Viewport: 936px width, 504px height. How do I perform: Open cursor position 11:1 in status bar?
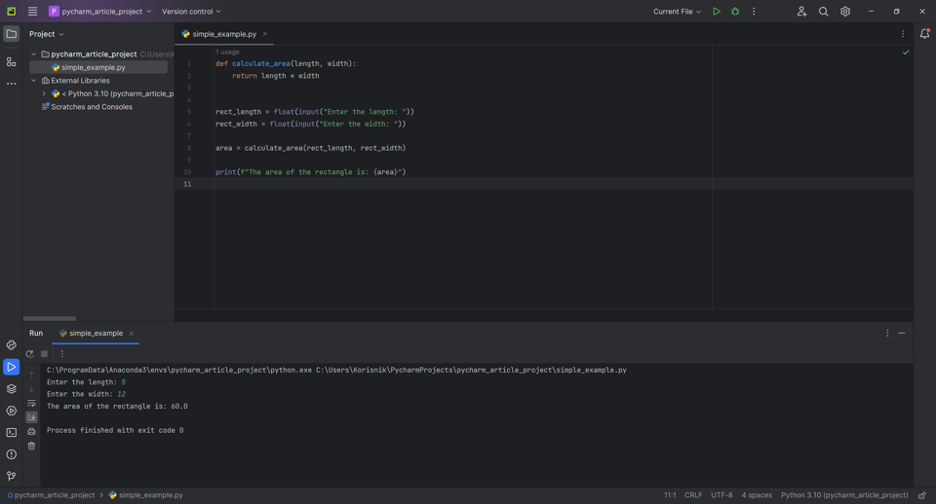pos(670,495)
